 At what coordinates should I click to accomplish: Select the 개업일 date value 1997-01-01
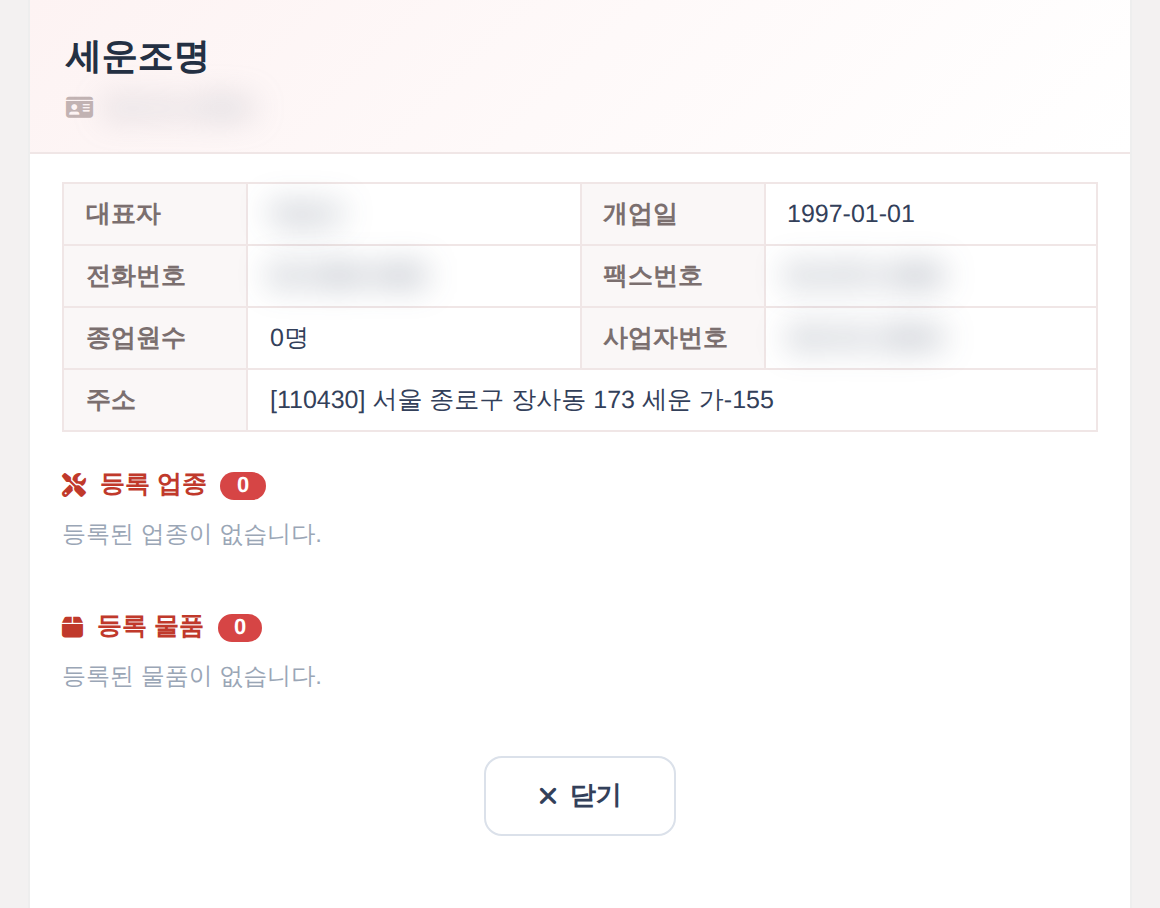click(x=851, y=214)
